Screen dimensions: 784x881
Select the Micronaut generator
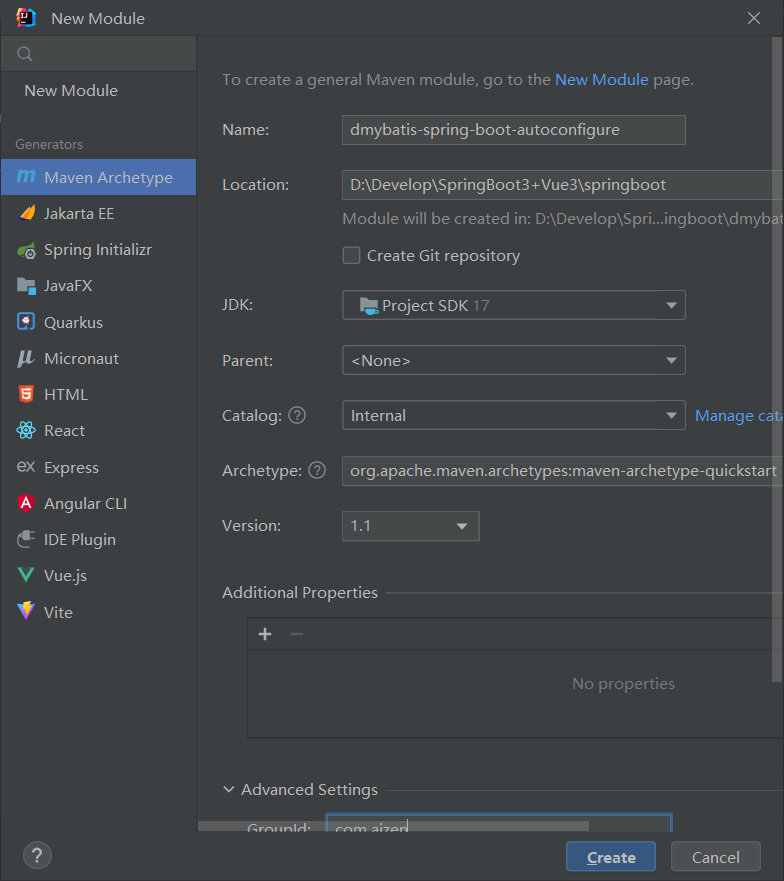point(80,358)
